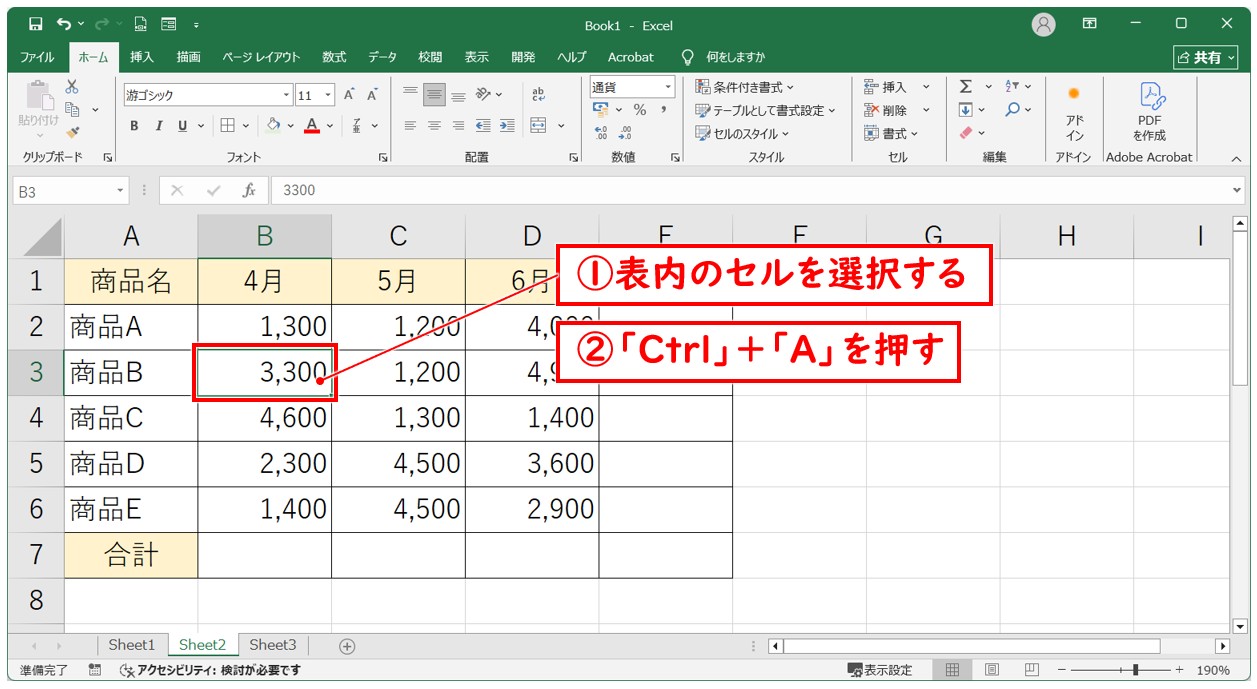Click the wrap text icon
This screenshot has width=1257, height=689.
(539, 94)
